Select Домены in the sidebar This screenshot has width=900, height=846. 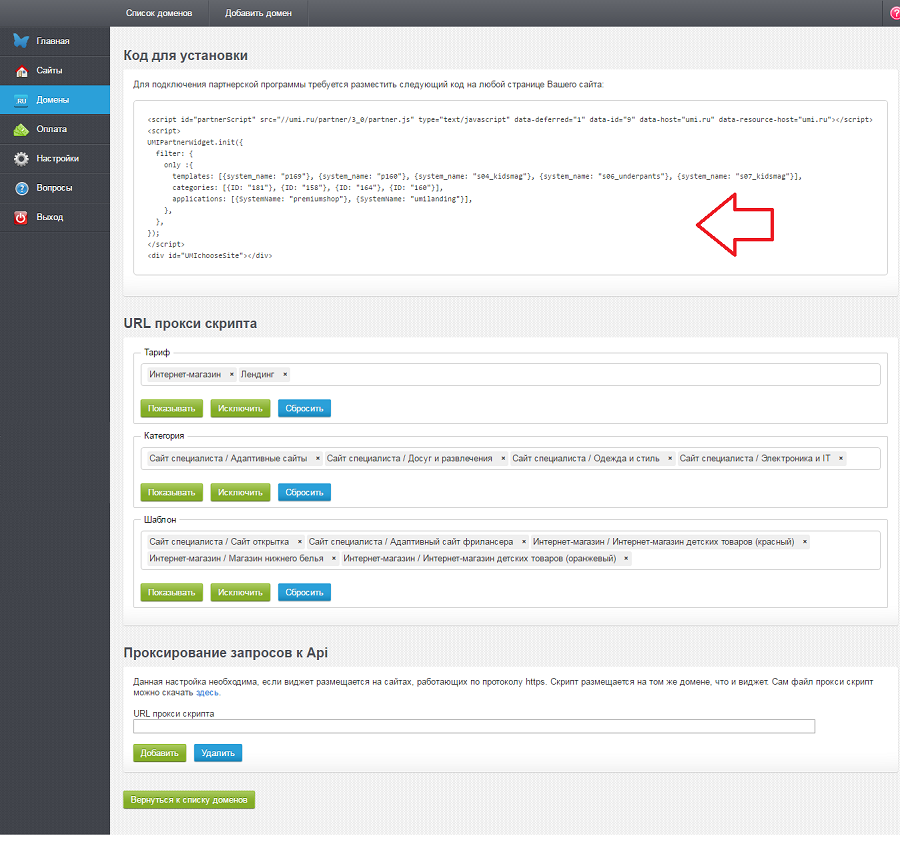pos(55,100)
